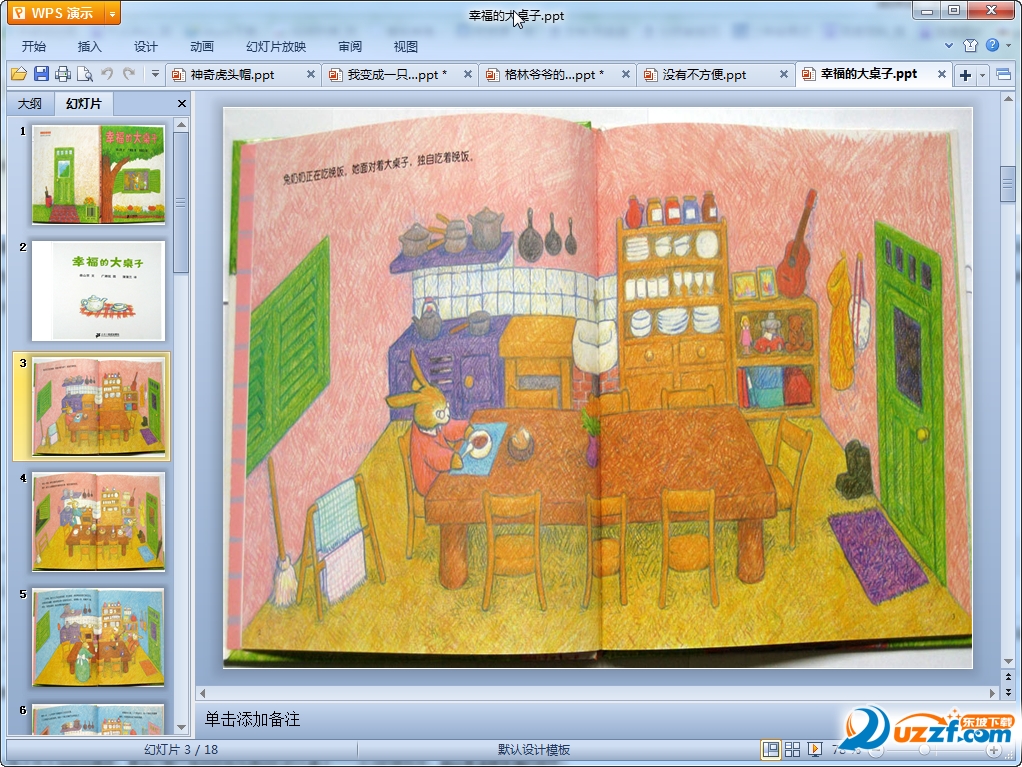The width and height of the screenshot is (1022, 767).
Task: Open the 开始 menu tab
Action: 34,46
